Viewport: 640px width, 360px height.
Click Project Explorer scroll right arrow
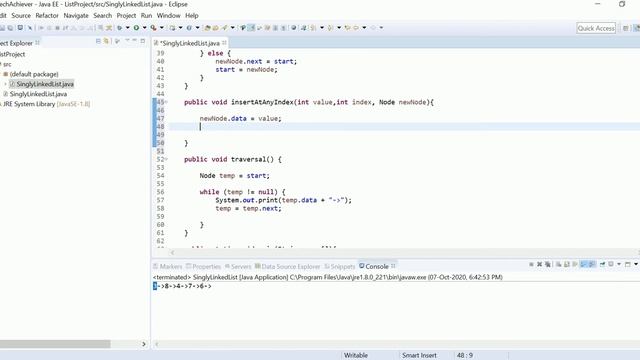coord(144,344)
